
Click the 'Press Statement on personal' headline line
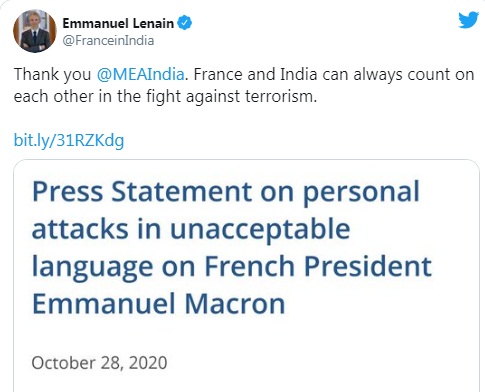[226, 192]
